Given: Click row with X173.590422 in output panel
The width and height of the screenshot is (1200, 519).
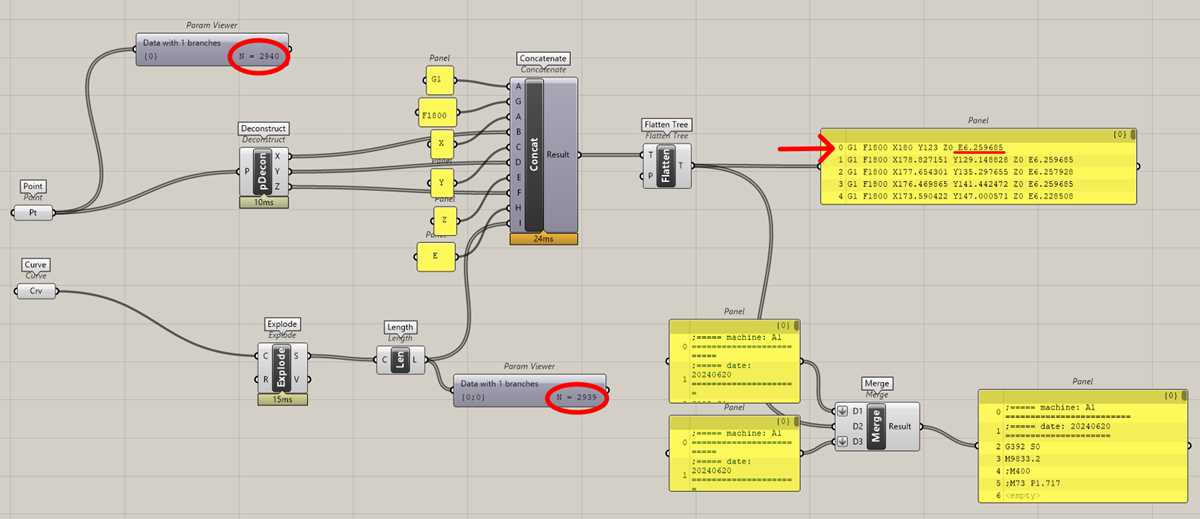Looking at the screenshot, I should tap(978, 198).
